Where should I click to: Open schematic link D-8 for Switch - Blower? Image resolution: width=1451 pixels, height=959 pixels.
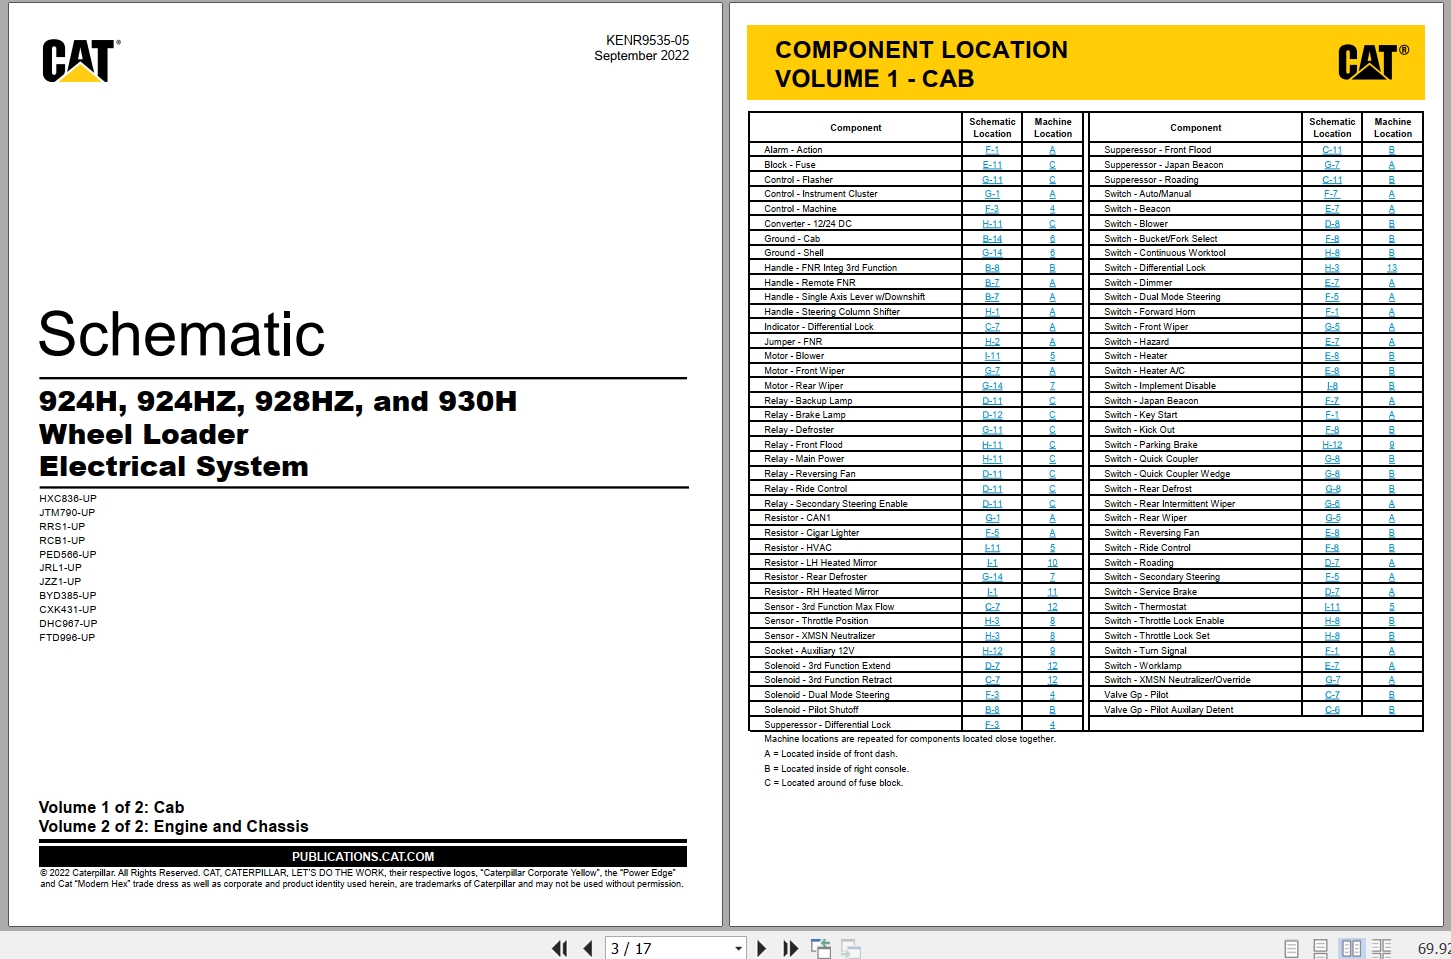click(1332, 224)
